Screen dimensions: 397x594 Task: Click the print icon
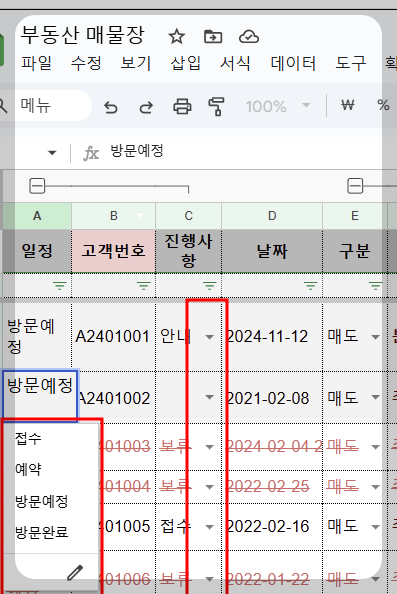pos(182,106)
